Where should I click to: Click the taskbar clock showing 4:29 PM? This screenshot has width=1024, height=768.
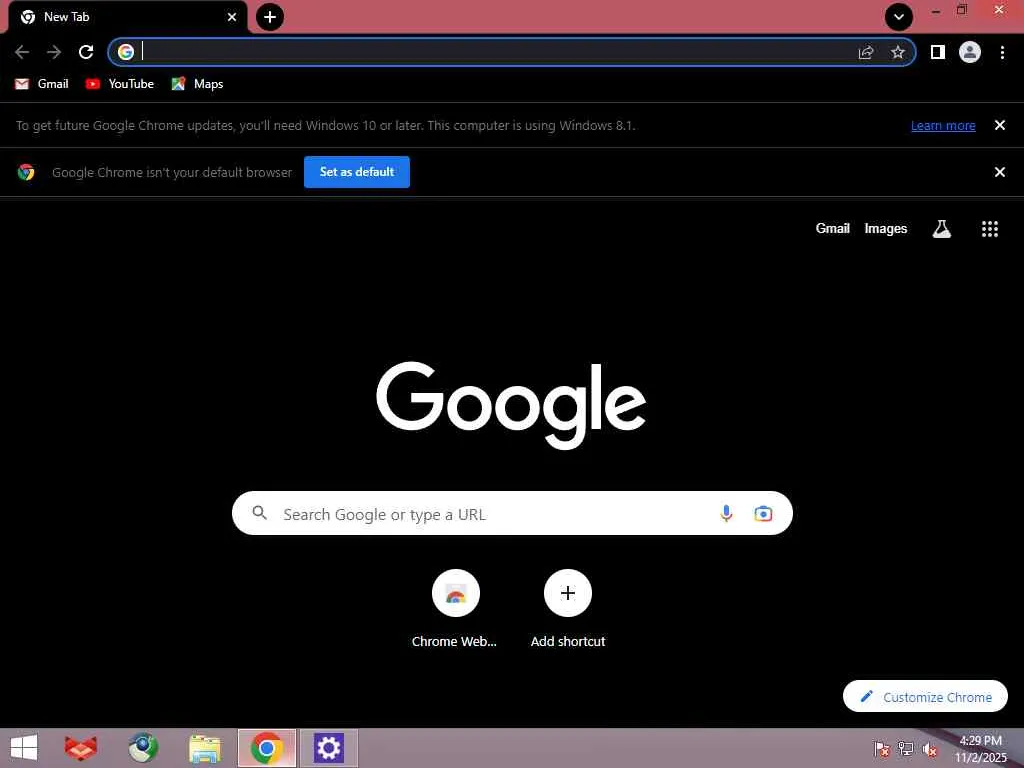coord(981,749)
